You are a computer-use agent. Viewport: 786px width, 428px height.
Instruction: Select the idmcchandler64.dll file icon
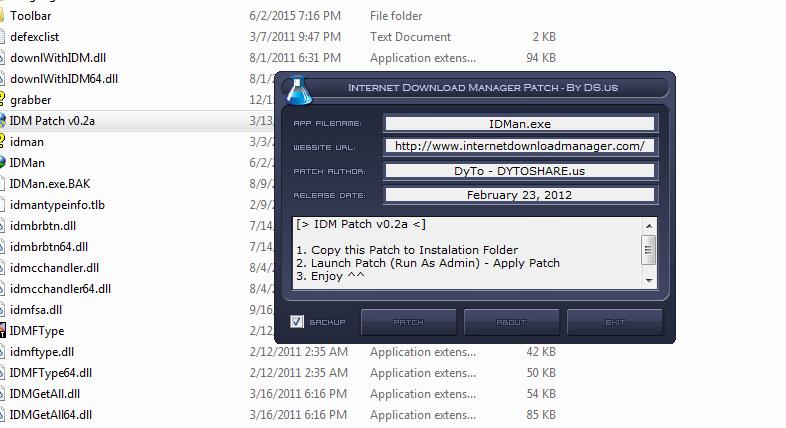pyautogui.click(x=2, y=289)
